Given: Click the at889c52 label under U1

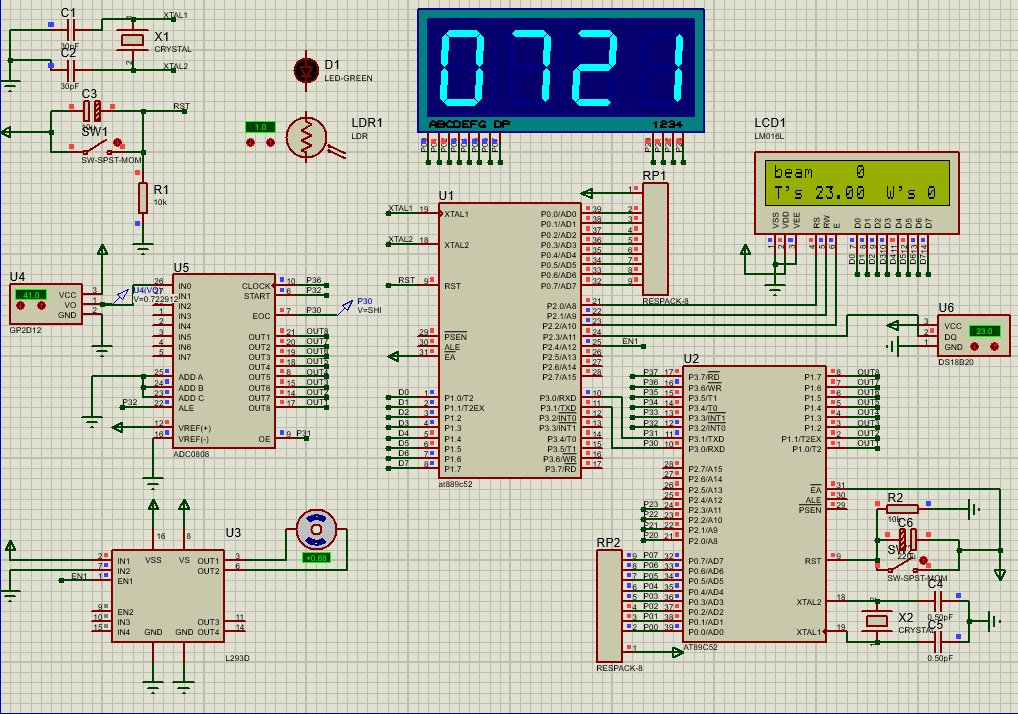Looking at the screenshot, I should pyautogui.click(x=456, y=484).
